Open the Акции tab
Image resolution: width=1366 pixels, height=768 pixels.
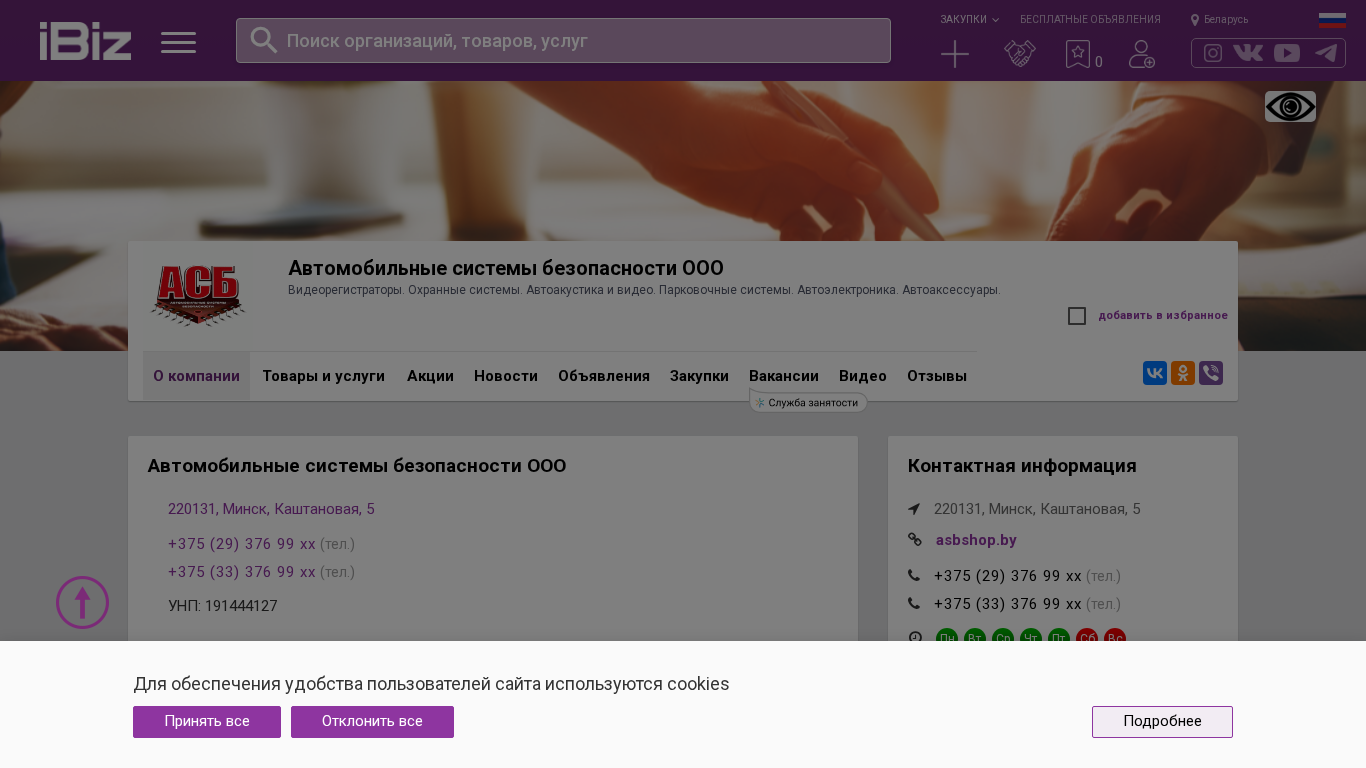tap(430, 376)
